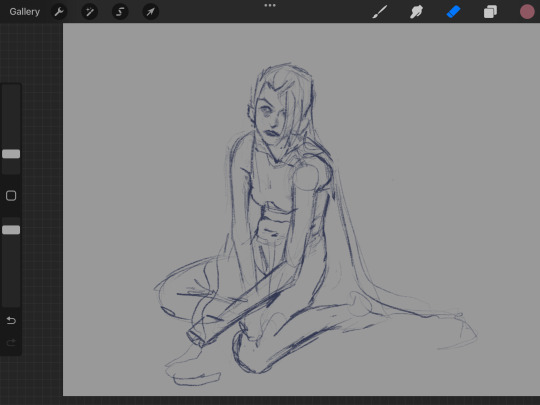
Task: Undo the last stroke
Action: tap(11, 321)
